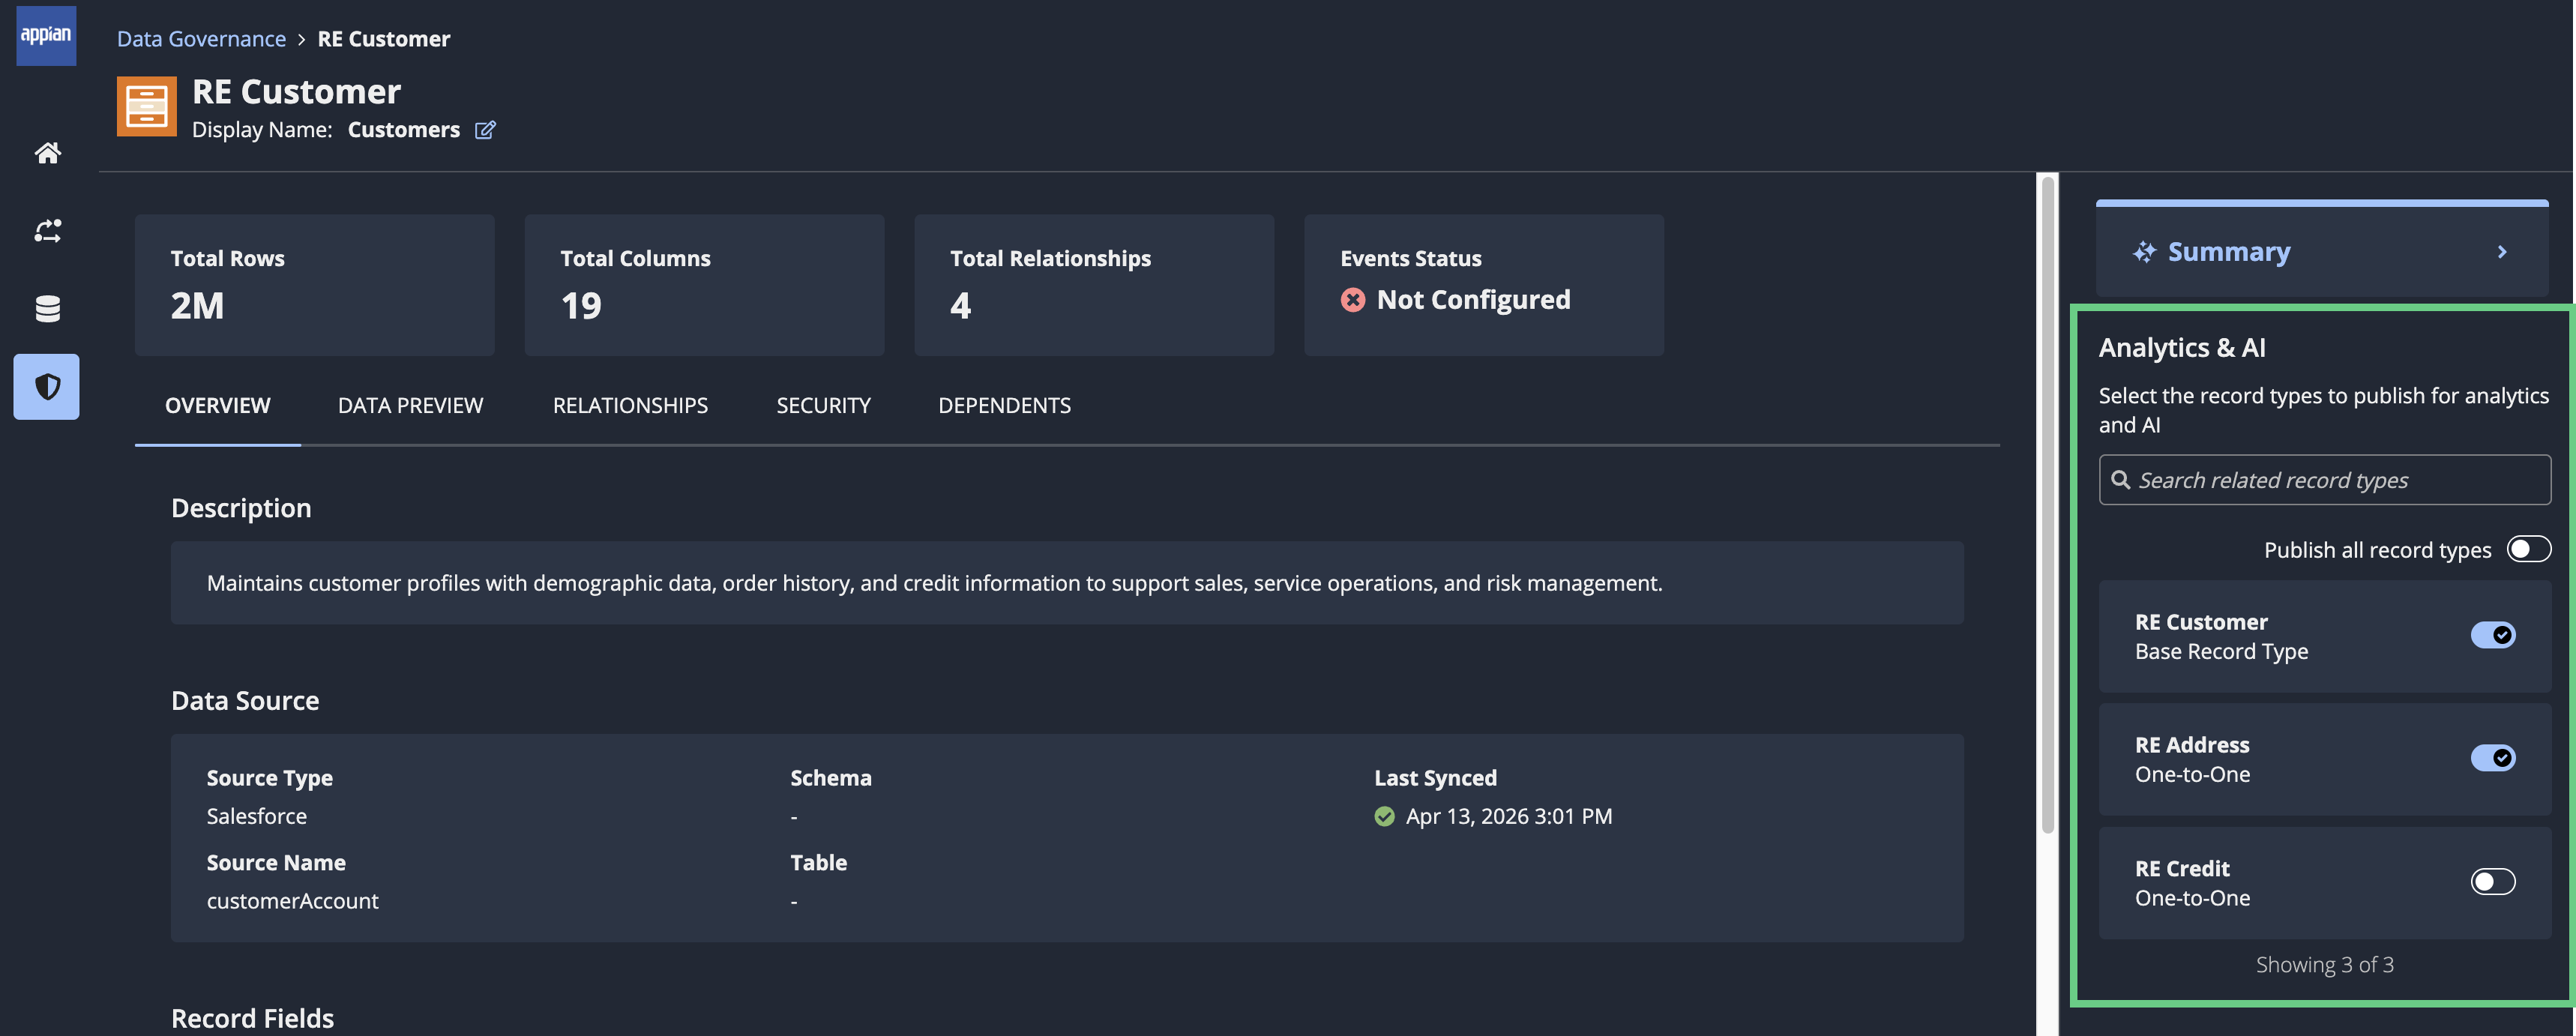2576x1036 pixels.
Task: Click the Summary sparkle icon
Action: (2144, 252)
